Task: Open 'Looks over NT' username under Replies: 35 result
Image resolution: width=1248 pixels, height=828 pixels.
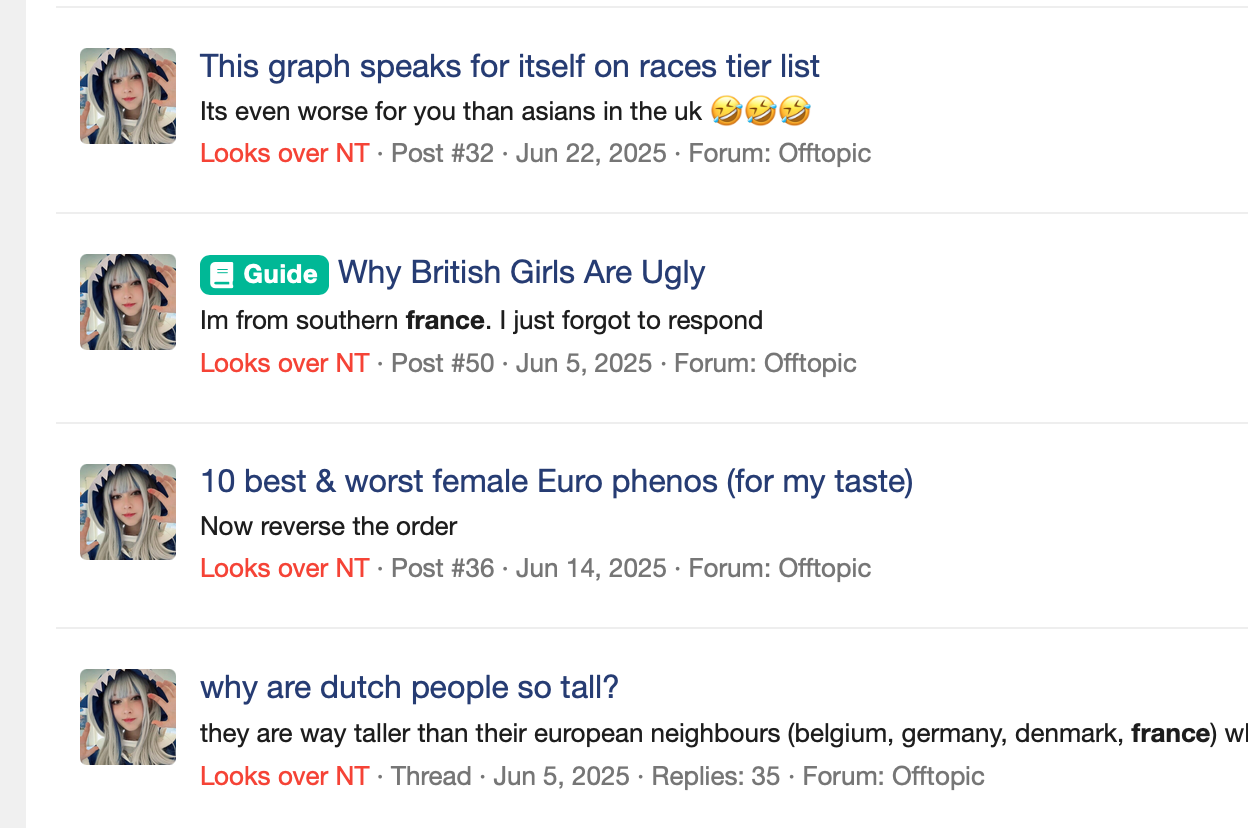Action: click(x=285, y=777)
